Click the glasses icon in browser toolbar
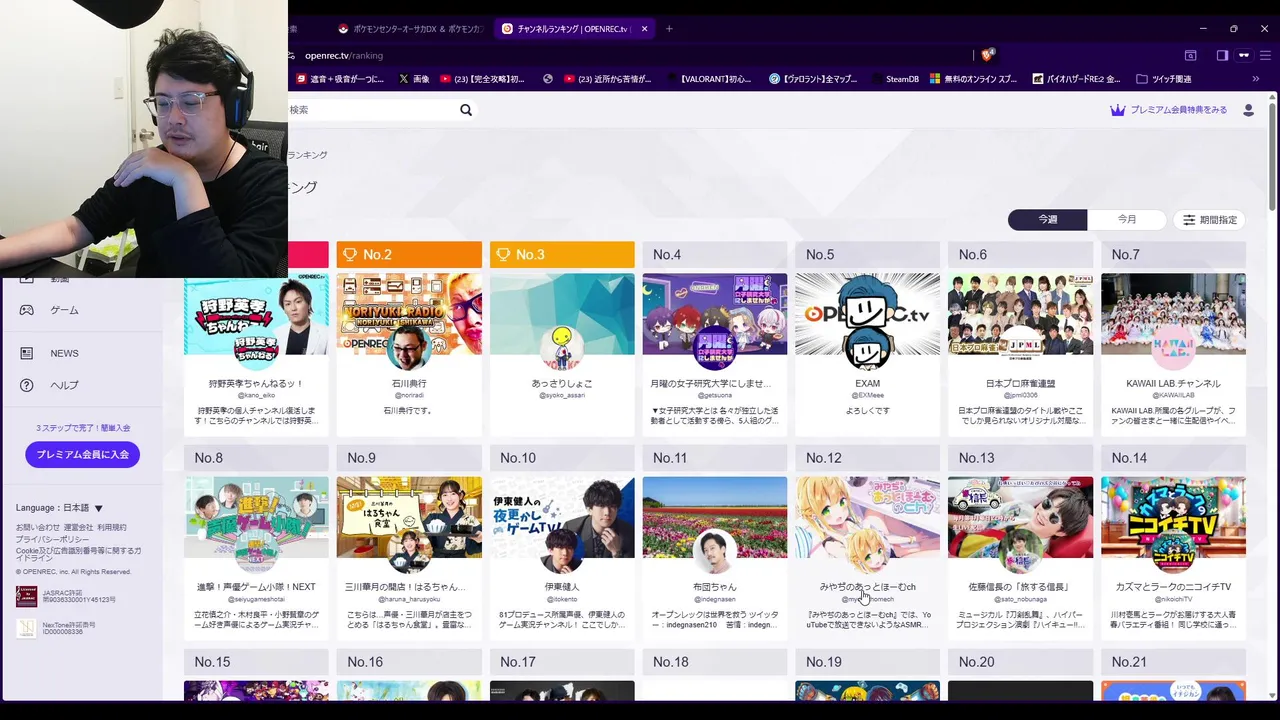This screenshot has height=720, width=1280. (x=1244, y=55)
